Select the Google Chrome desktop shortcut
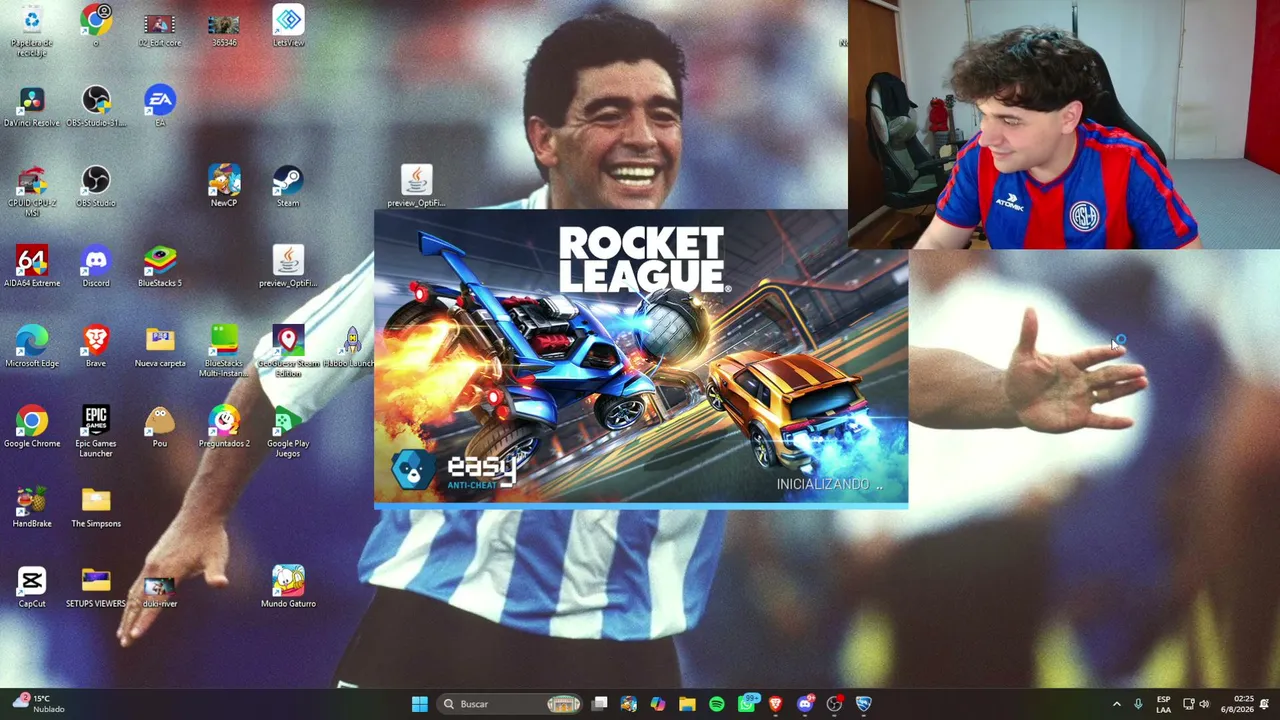This screenshot has width=1280, height=720. (x=32, y=427)
